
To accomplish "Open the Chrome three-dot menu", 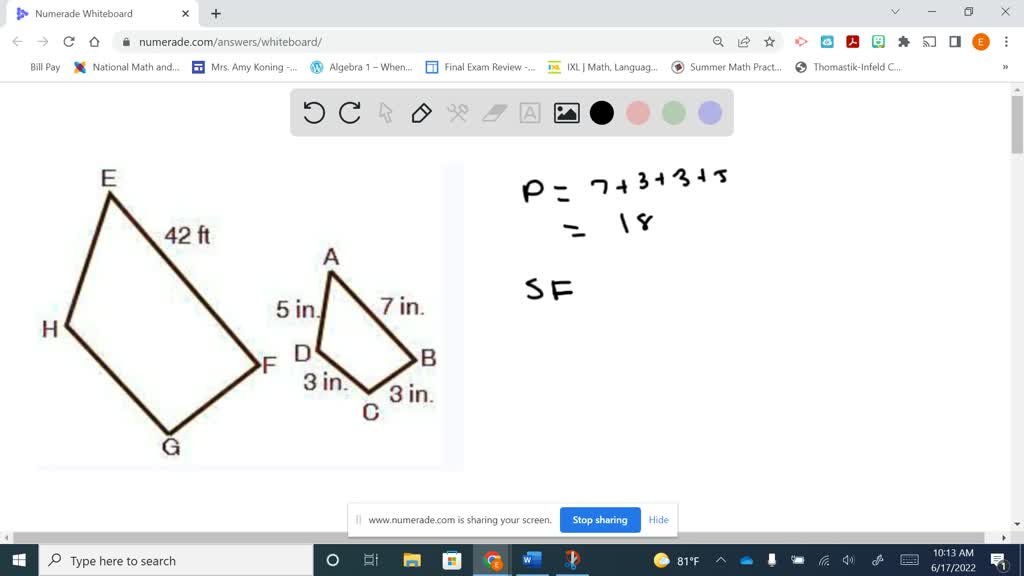I will pos(1004,41).
